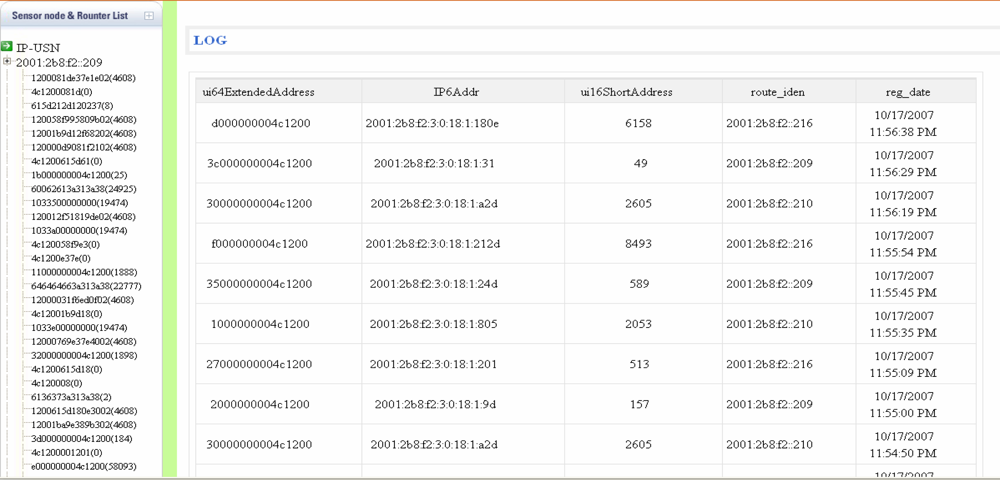Click the LOG section heading

point(210,41)
